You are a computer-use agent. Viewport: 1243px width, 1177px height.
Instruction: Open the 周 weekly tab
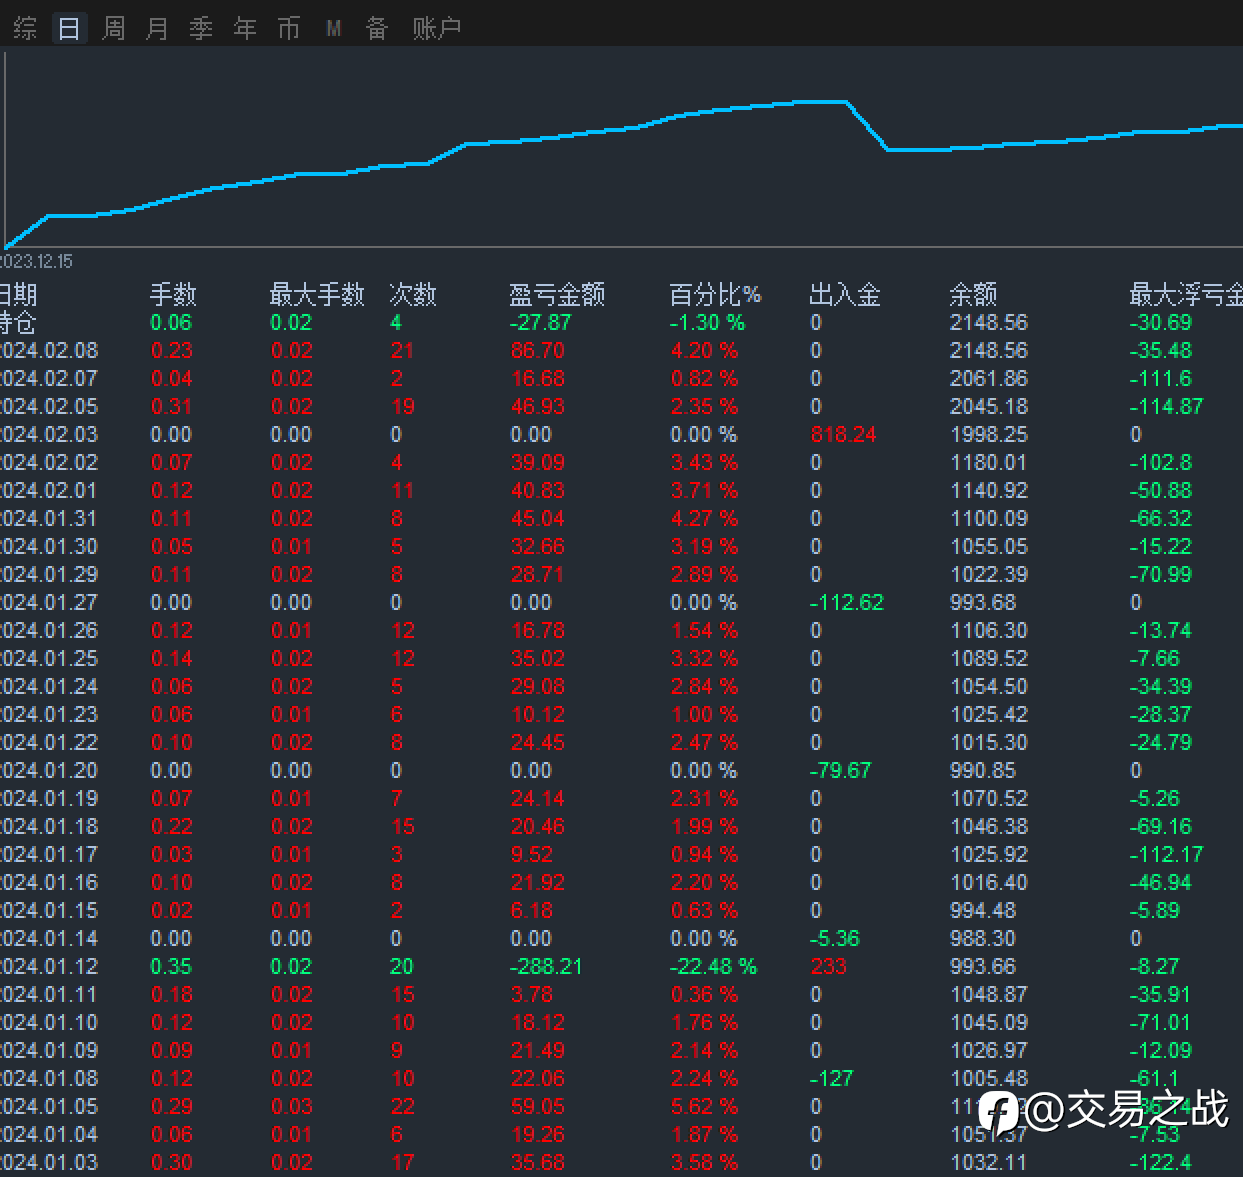[x=113, y=28]
